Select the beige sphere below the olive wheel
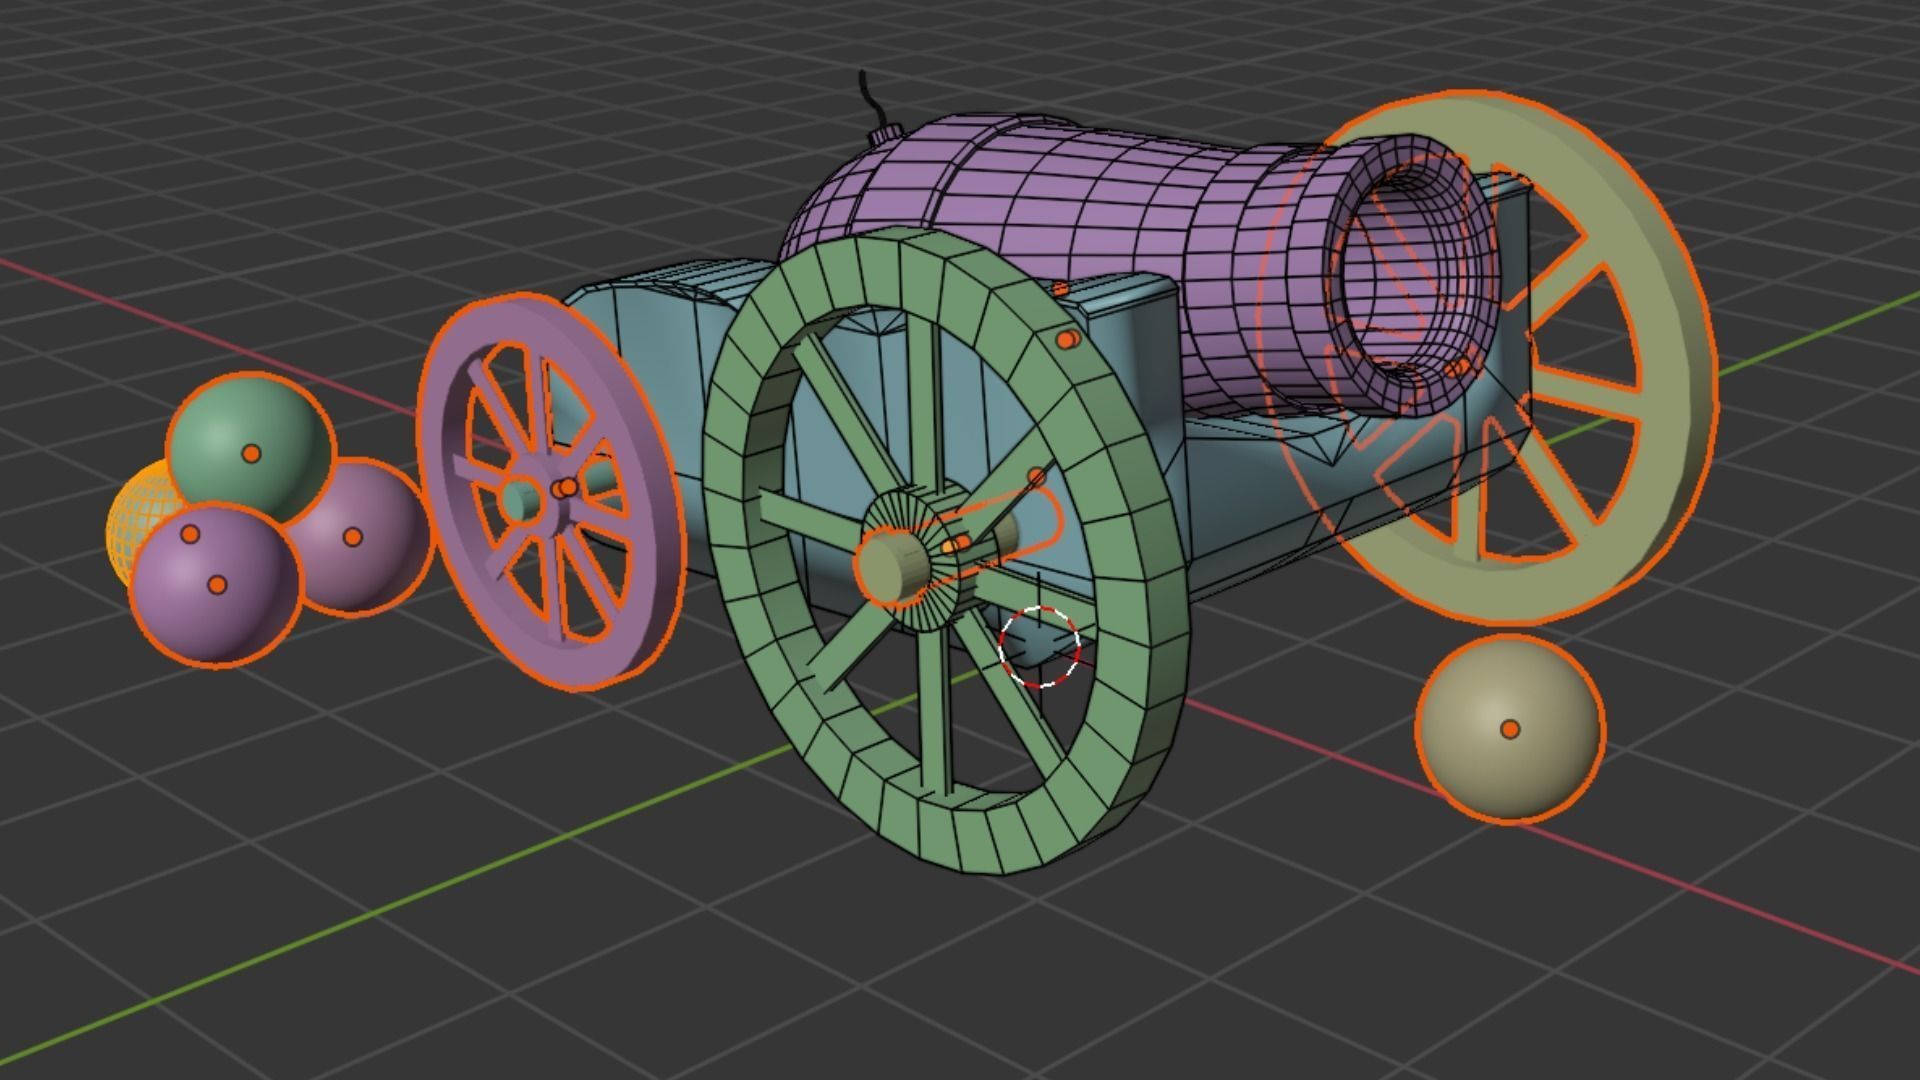This screenshot has width=1920, height=1080. (x=1509, y=729)
